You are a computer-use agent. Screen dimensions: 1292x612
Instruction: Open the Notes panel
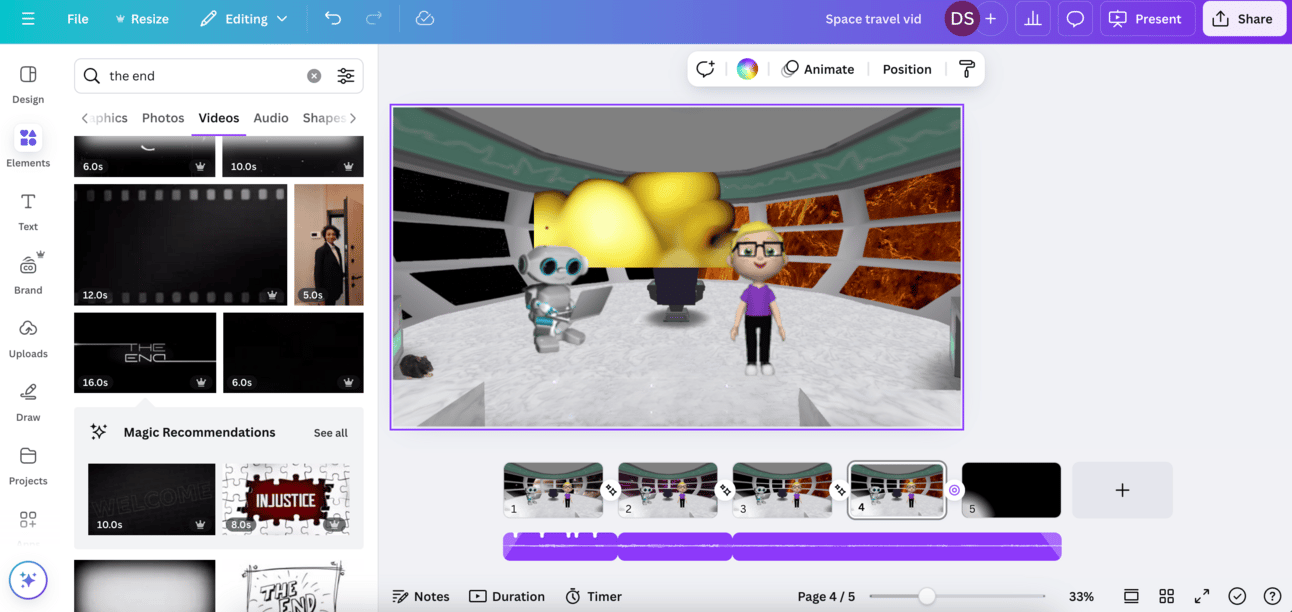point(421,596)
